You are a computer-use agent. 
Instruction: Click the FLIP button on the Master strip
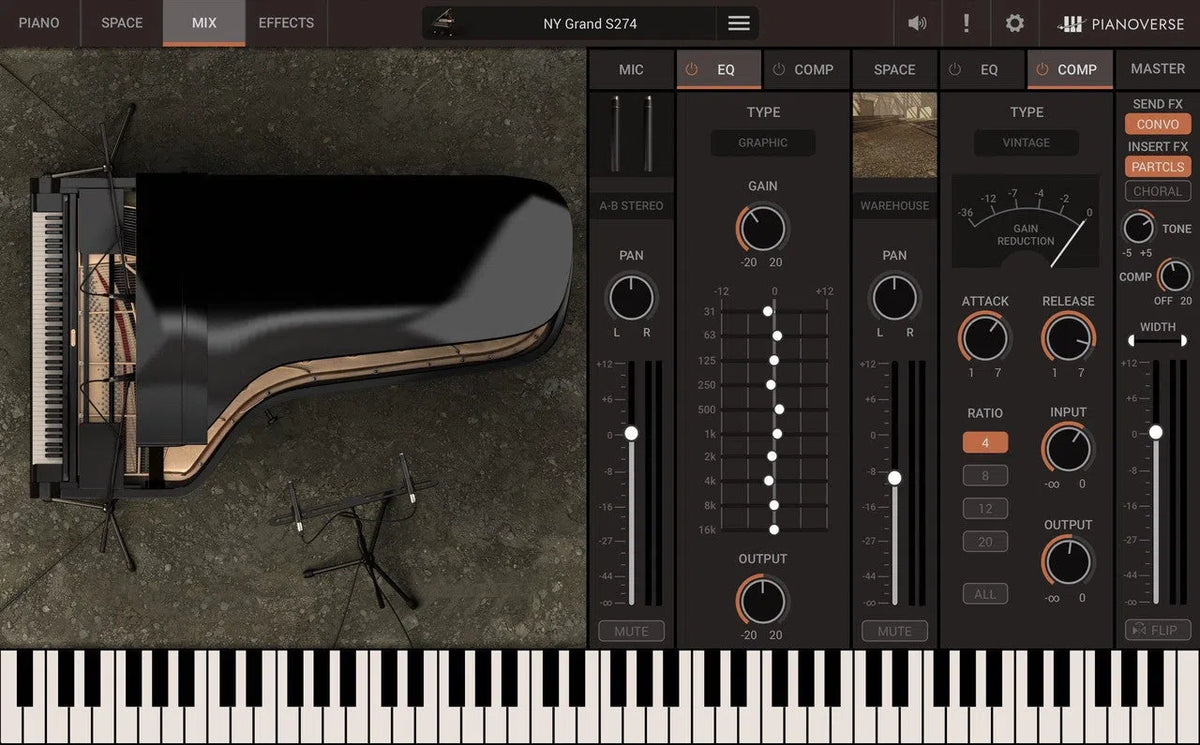point(1157,629)
